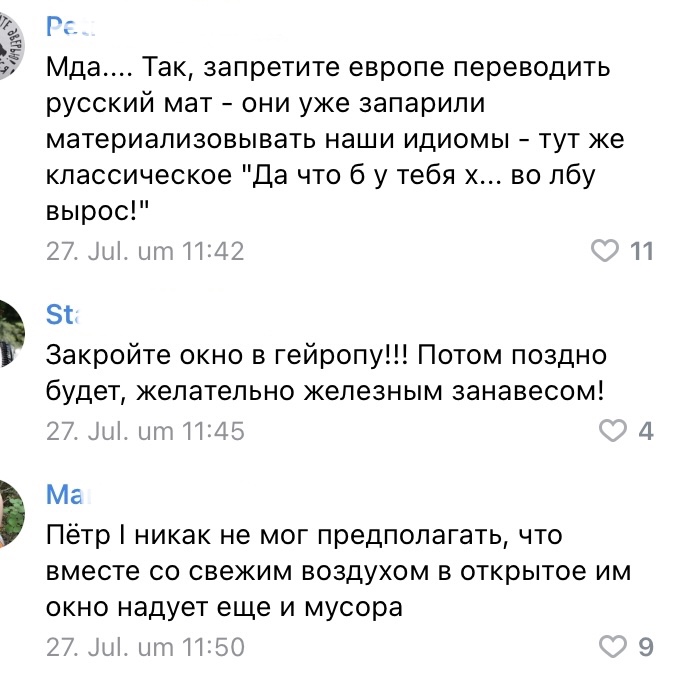Open profile name starting with 'Ma'

pos(68,495)
